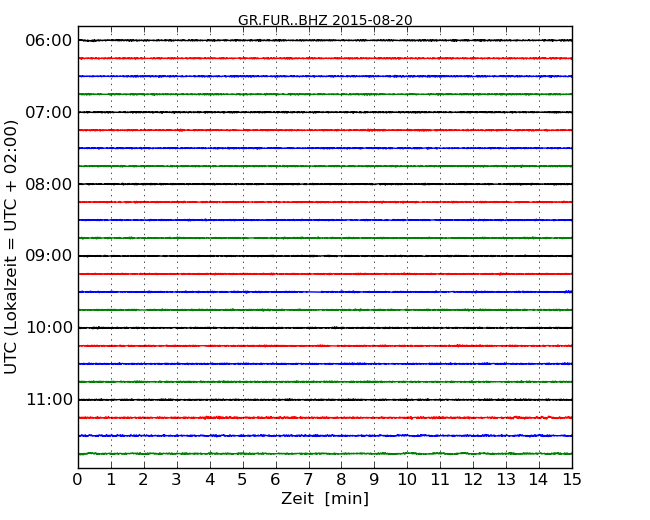Select x-axis tick label 2

[144, 480]
